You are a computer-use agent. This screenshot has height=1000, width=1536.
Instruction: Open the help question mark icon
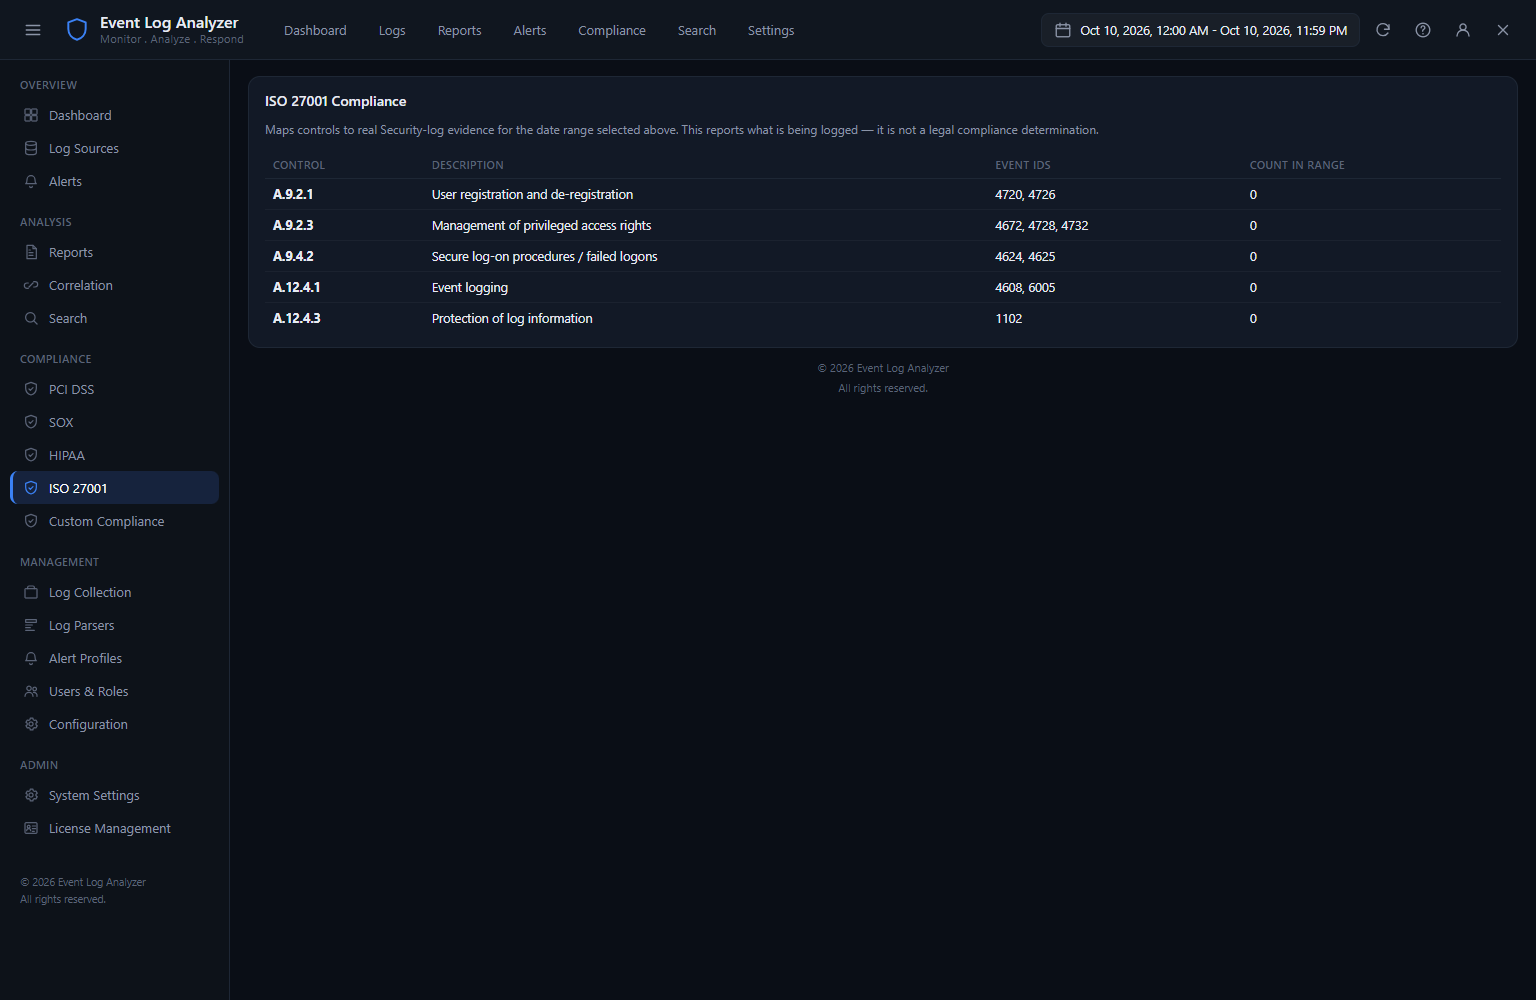pos(1423,30)
